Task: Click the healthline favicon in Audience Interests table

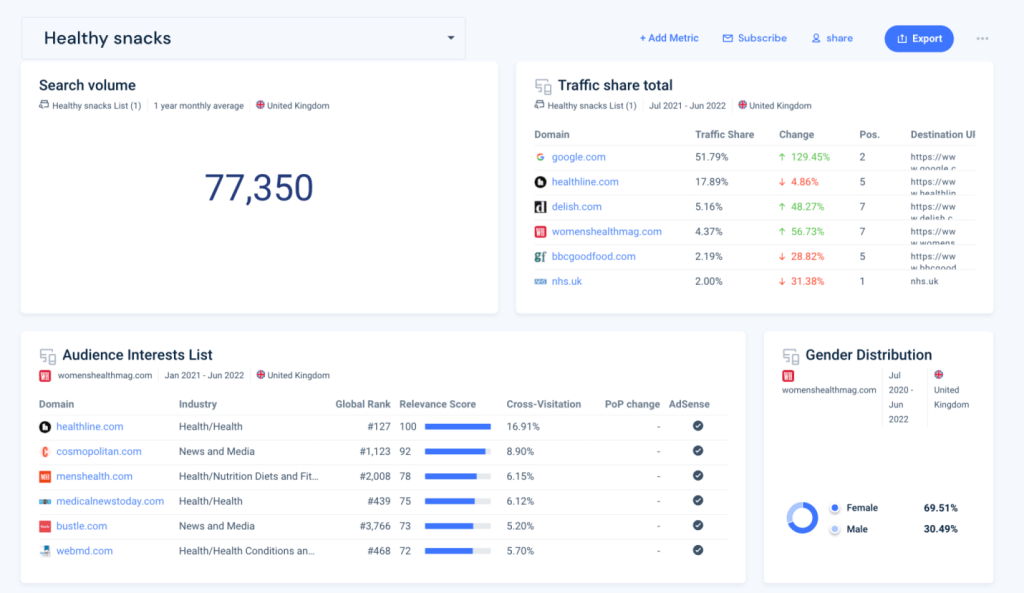Action: (45, 427)
